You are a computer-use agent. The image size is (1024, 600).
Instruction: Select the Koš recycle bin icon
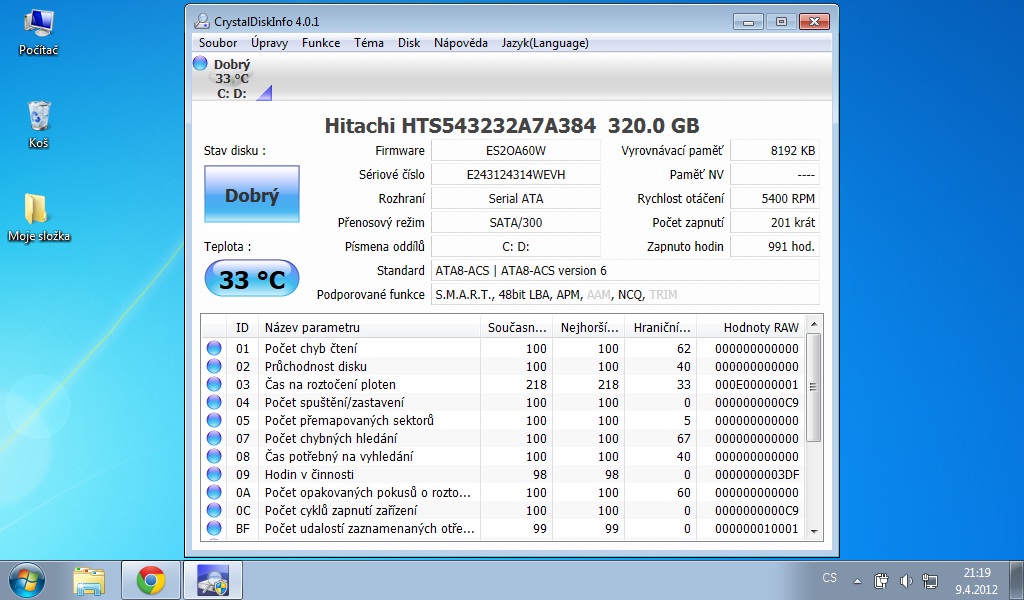(x=39, y=125)
